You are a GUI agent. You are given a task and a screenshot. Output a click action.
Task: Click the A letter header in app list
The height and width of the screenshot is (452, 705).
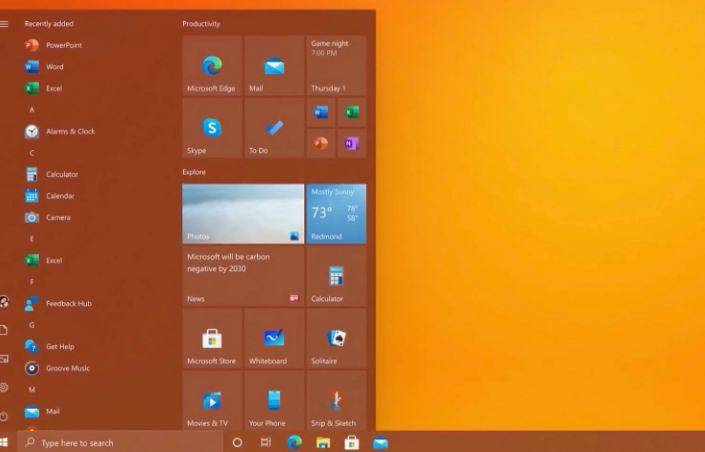point(31,110)
